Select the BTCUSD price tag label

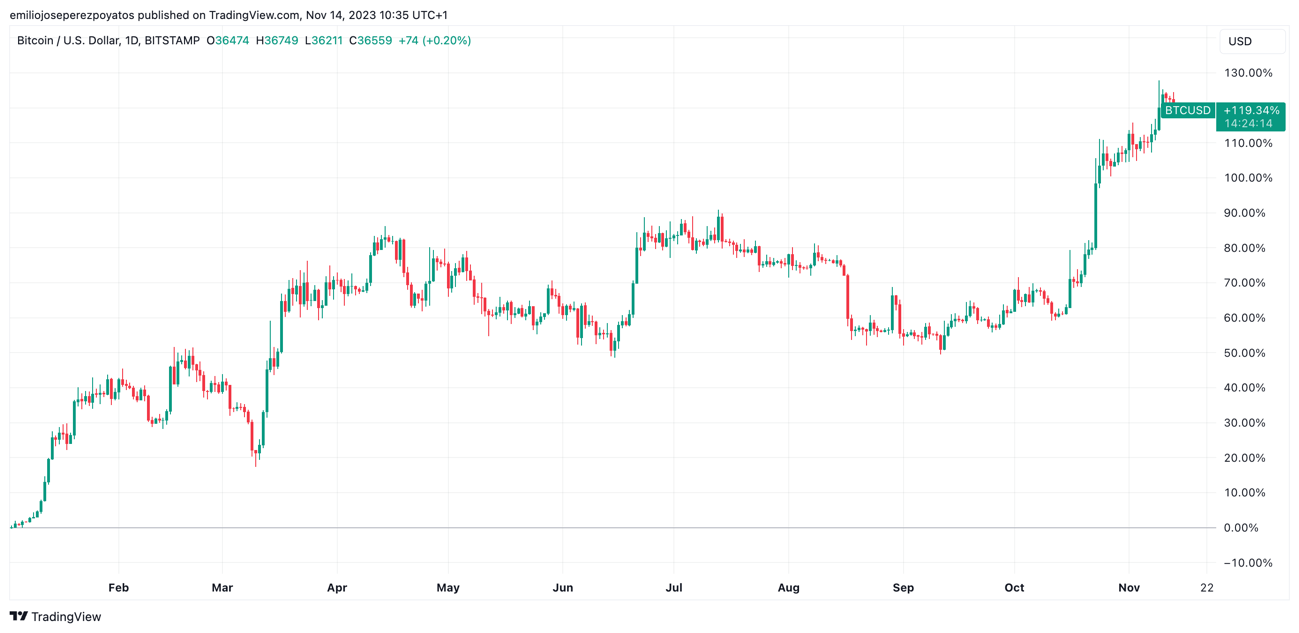pyautogui.click(x=1187, y=110)
